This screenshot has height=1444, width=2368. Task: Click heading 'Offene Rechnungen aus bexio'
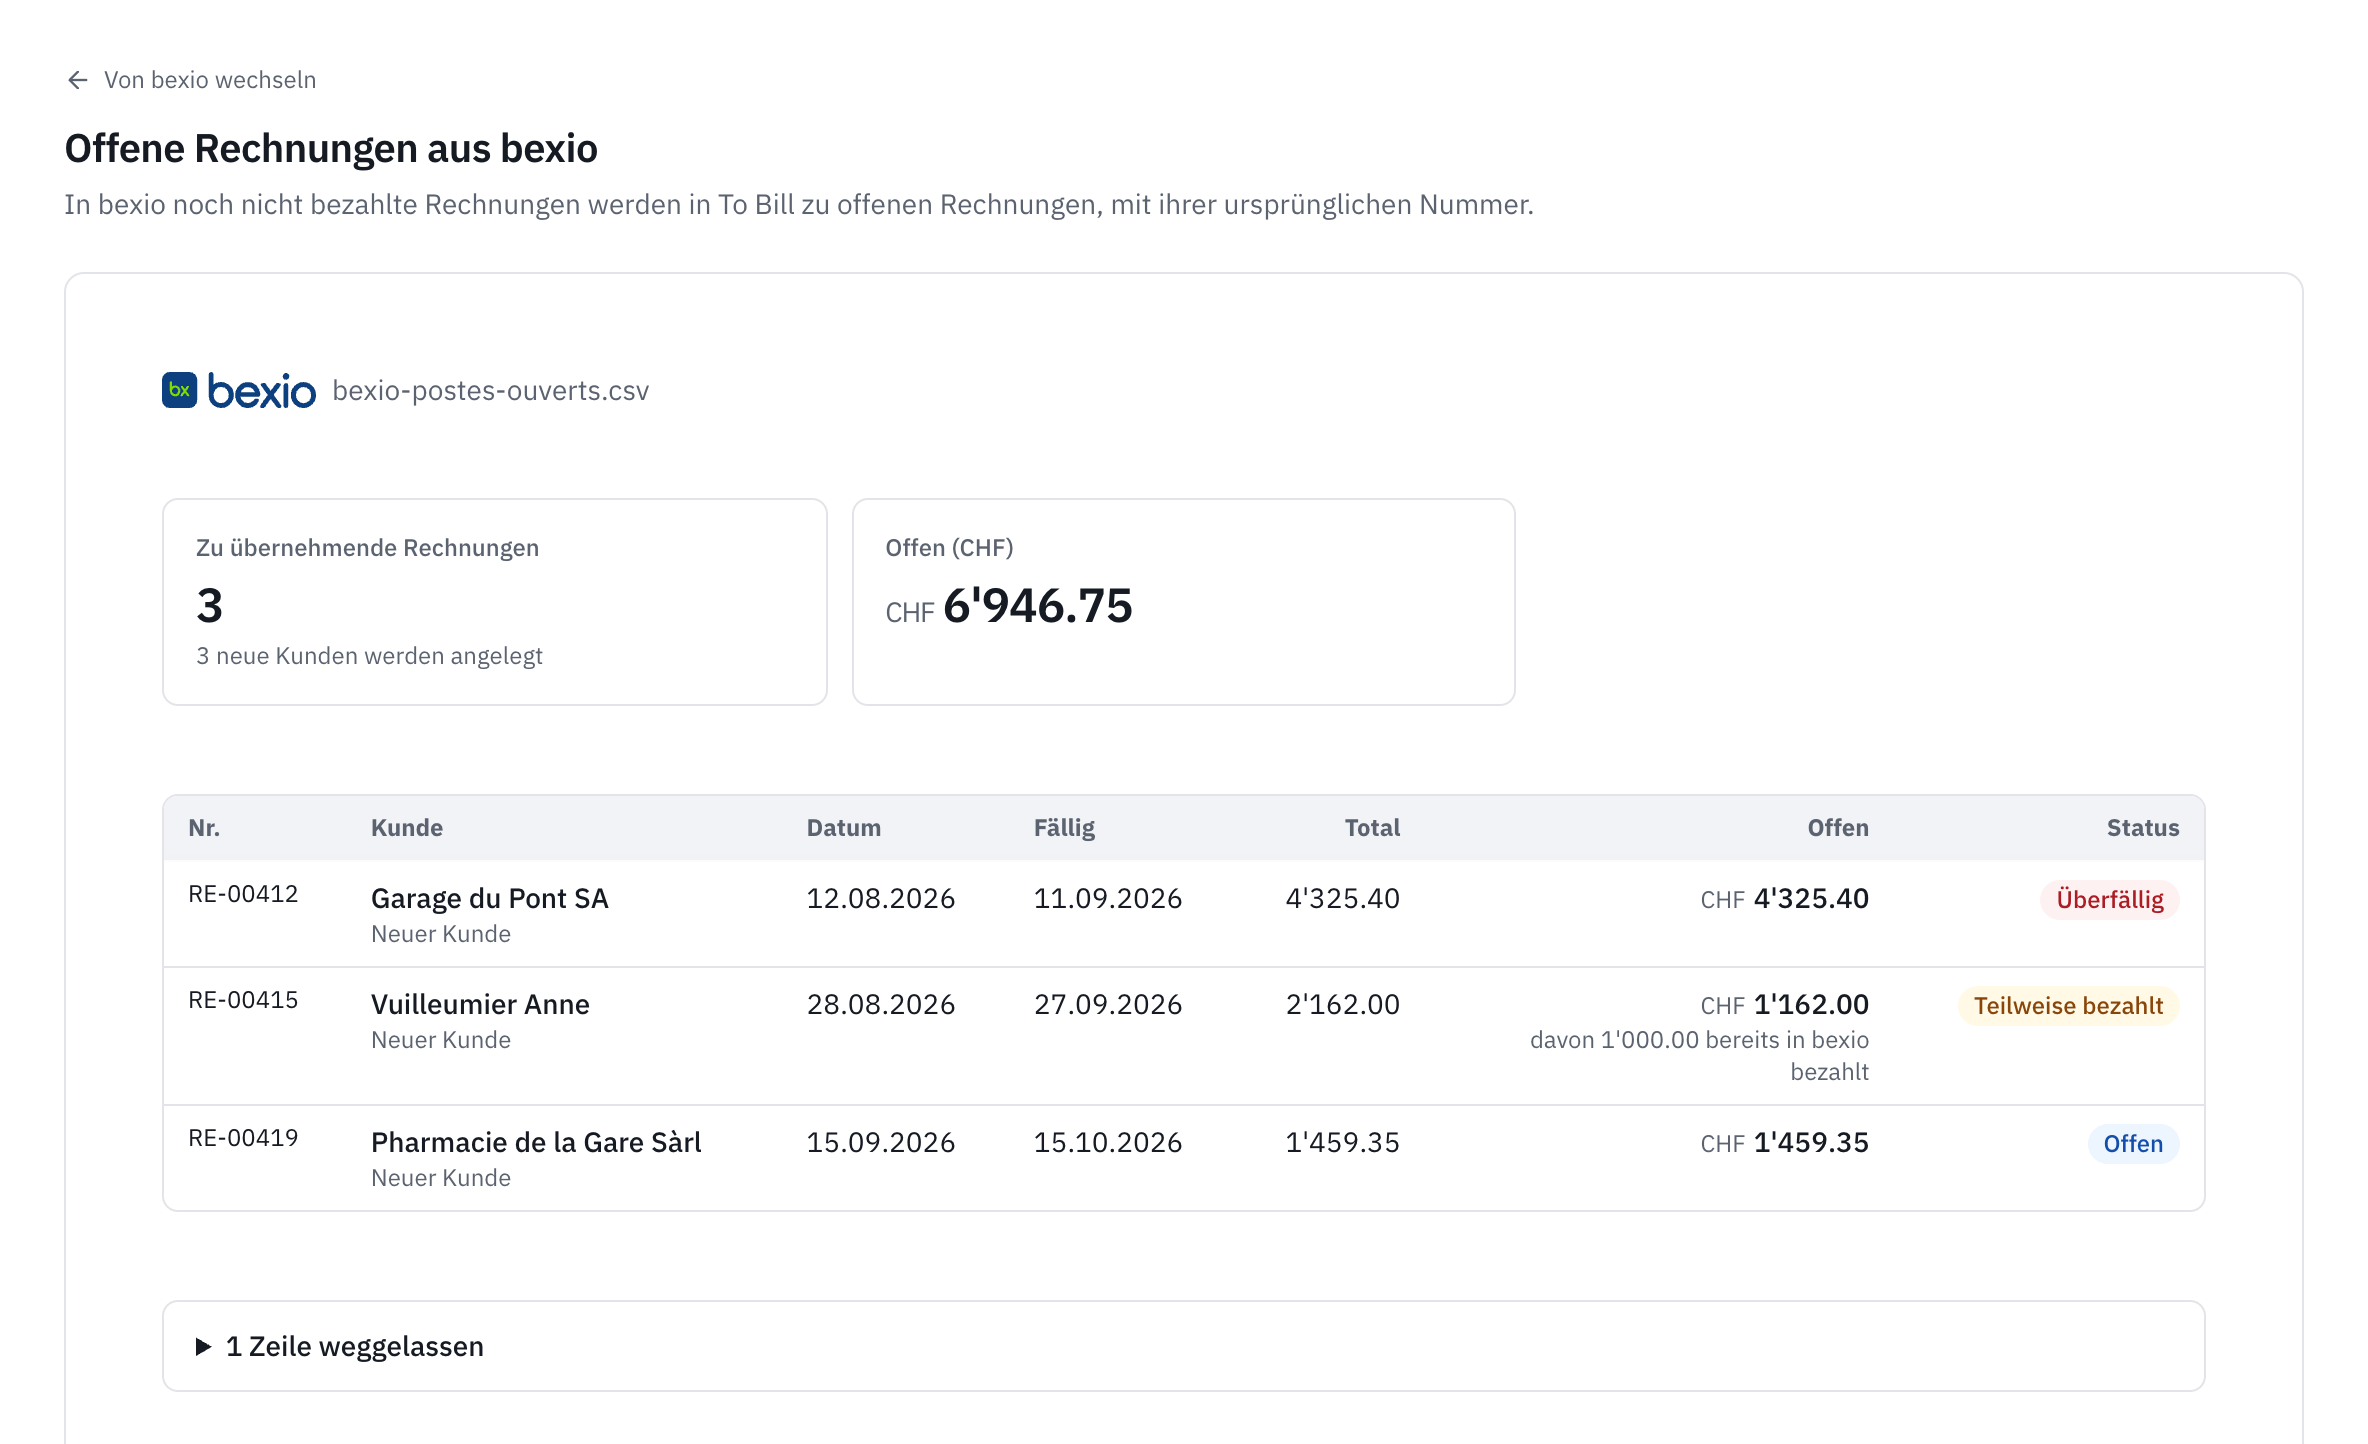[x=331, y=149]
